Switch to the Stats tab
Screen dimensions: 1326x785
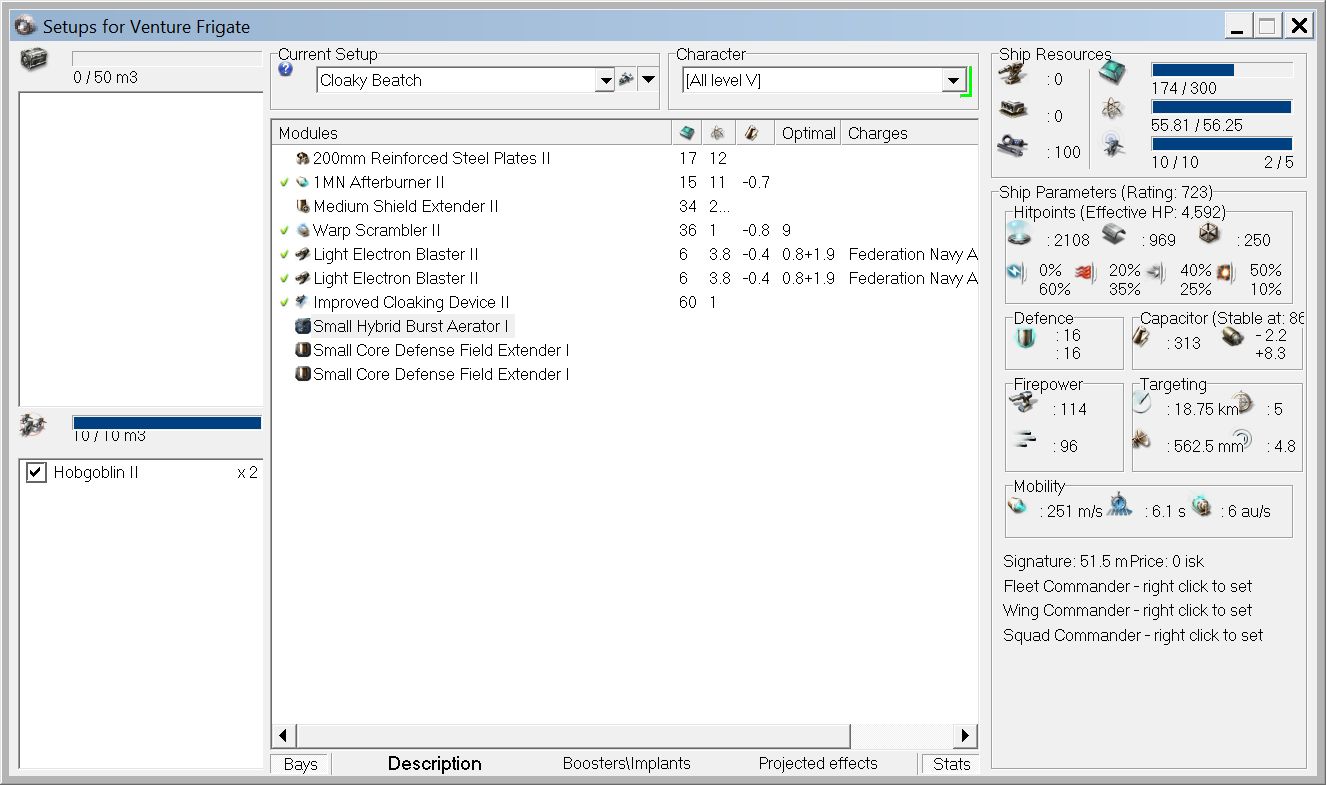coord(951,764)
